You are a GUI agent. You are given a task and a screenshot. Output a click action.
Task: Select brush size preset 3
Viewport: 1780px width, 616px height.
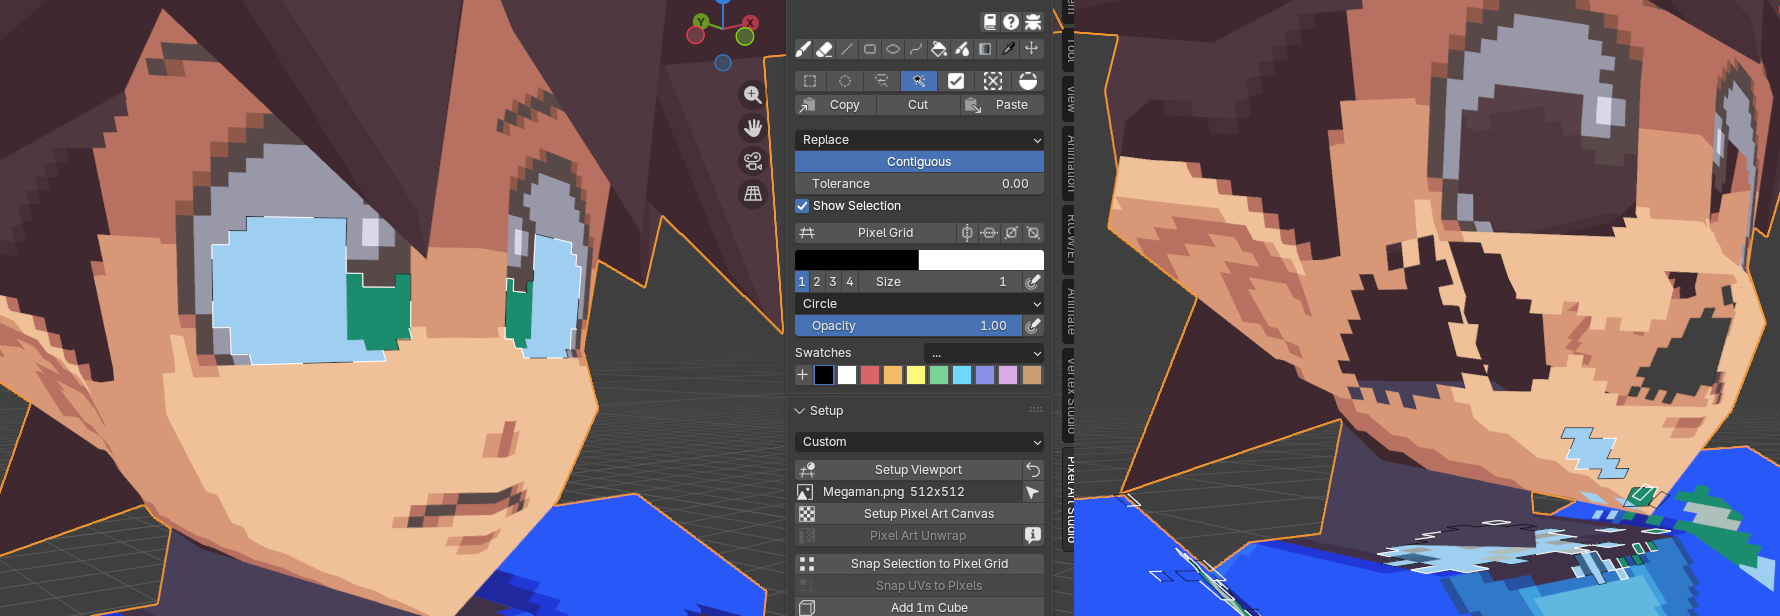(833, 282)
